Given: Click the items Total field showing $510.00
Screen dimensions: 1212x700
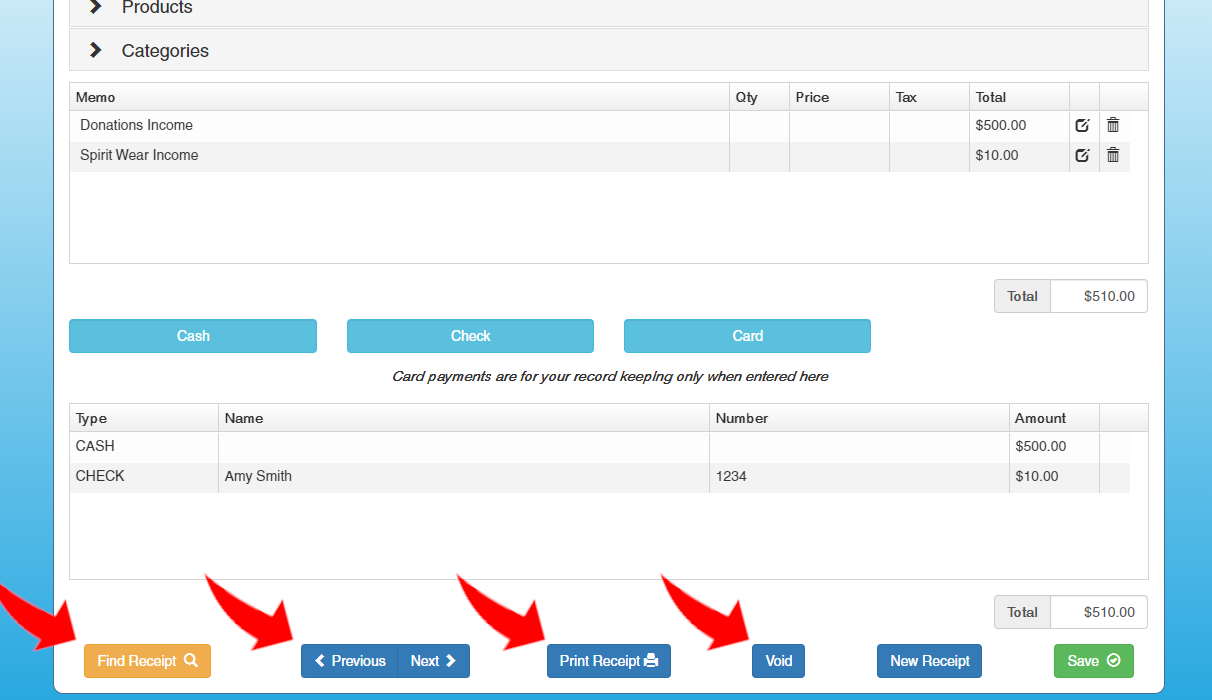Looking at the screenshot, I should pyautogui.click(x=1098, y=296).
